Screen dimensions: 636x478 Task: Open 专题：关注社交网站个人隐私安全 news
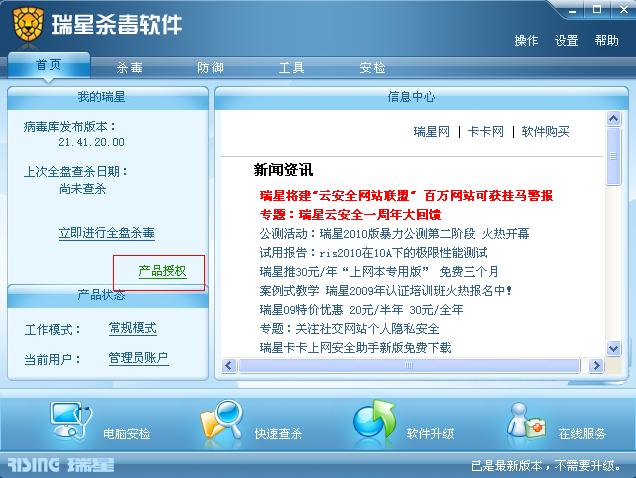pyautogui.click(x=349, y=329)
